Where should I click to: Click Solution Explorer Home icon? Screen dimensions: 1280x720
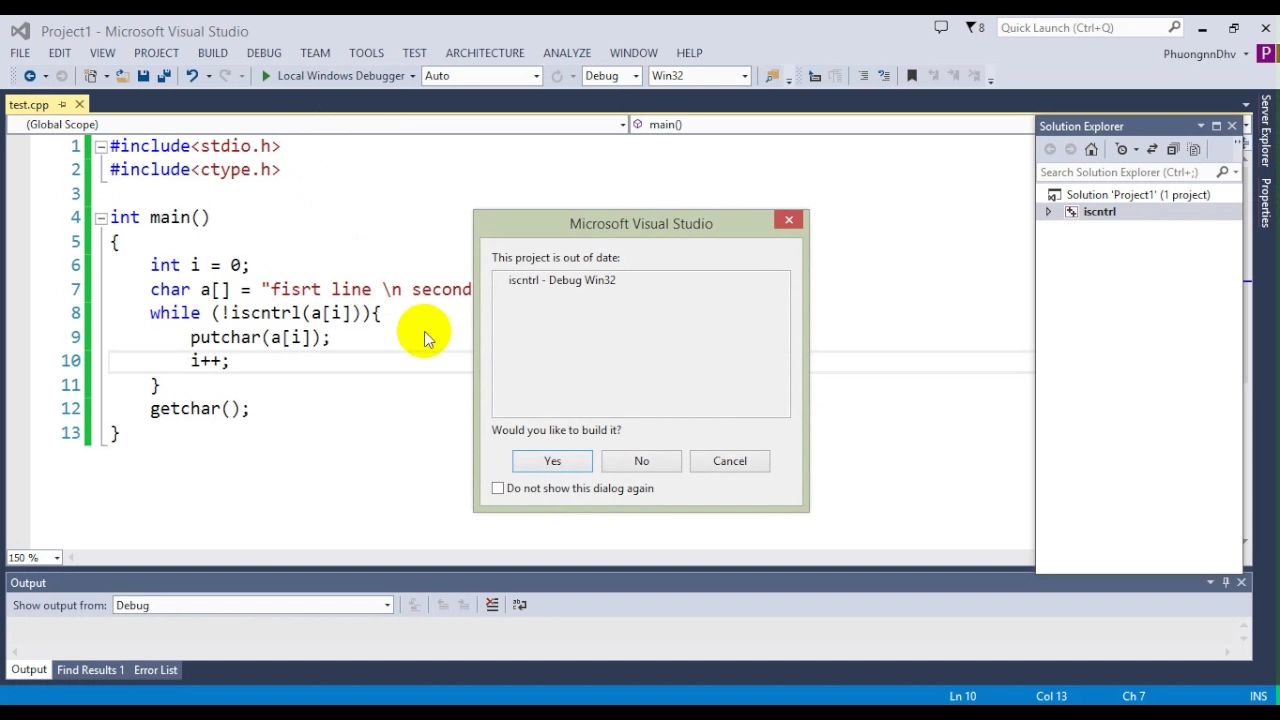(x=1091, y=150)
